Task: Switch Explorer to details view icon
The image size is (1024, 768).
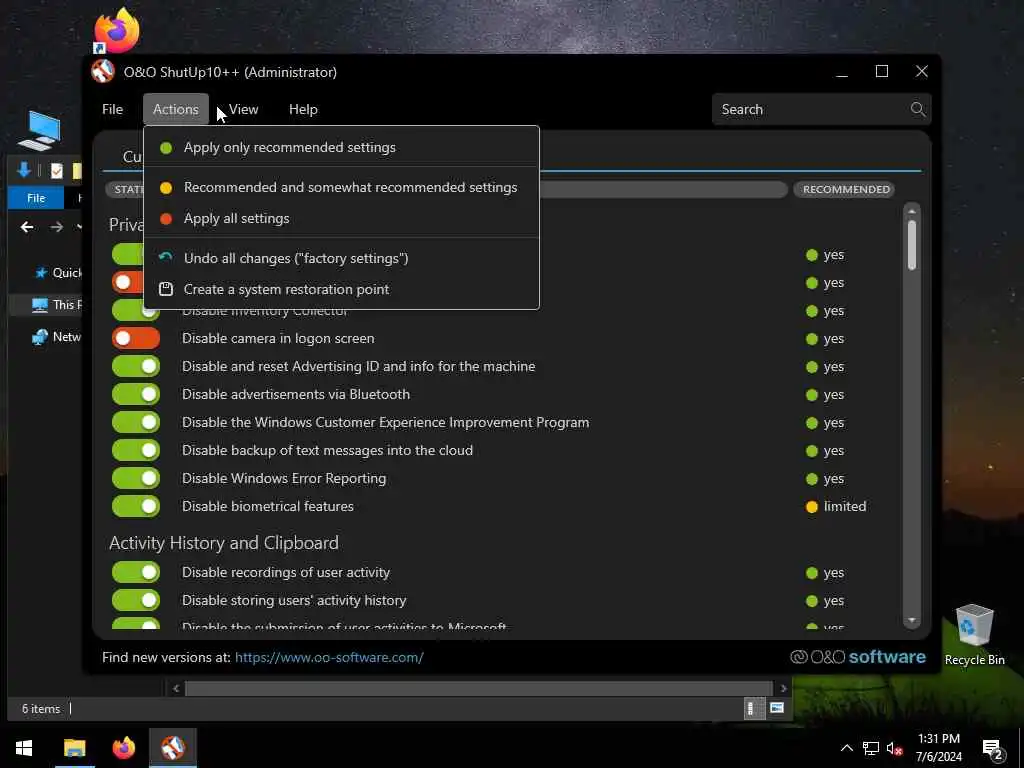Action: point(754,709)
